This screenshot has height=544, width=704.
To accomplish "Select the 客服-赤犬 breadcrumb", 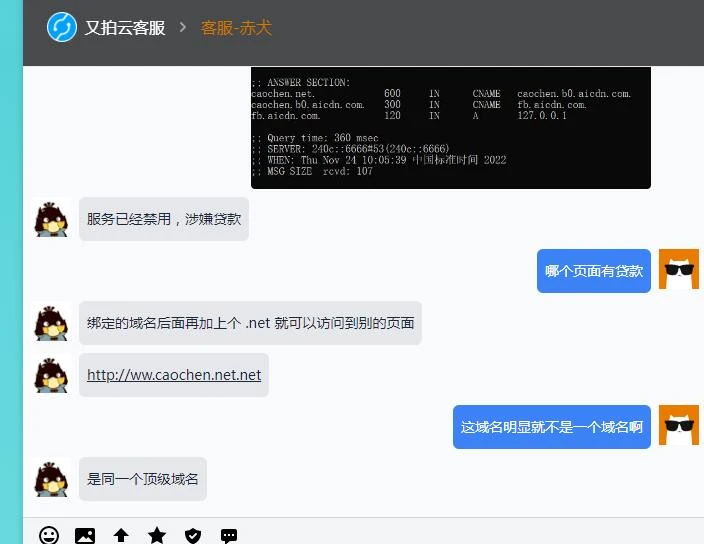I will click(236, 27).
